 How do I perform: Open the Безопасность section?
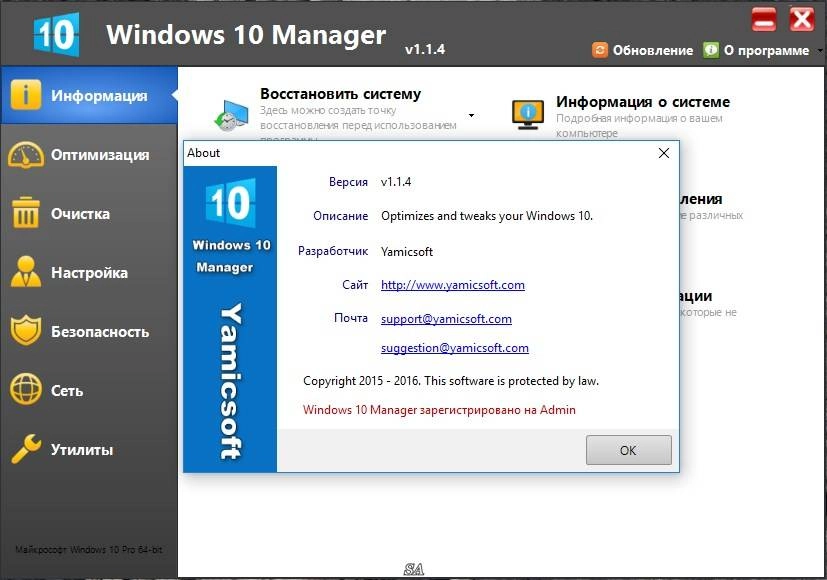[x=100, y=332]
